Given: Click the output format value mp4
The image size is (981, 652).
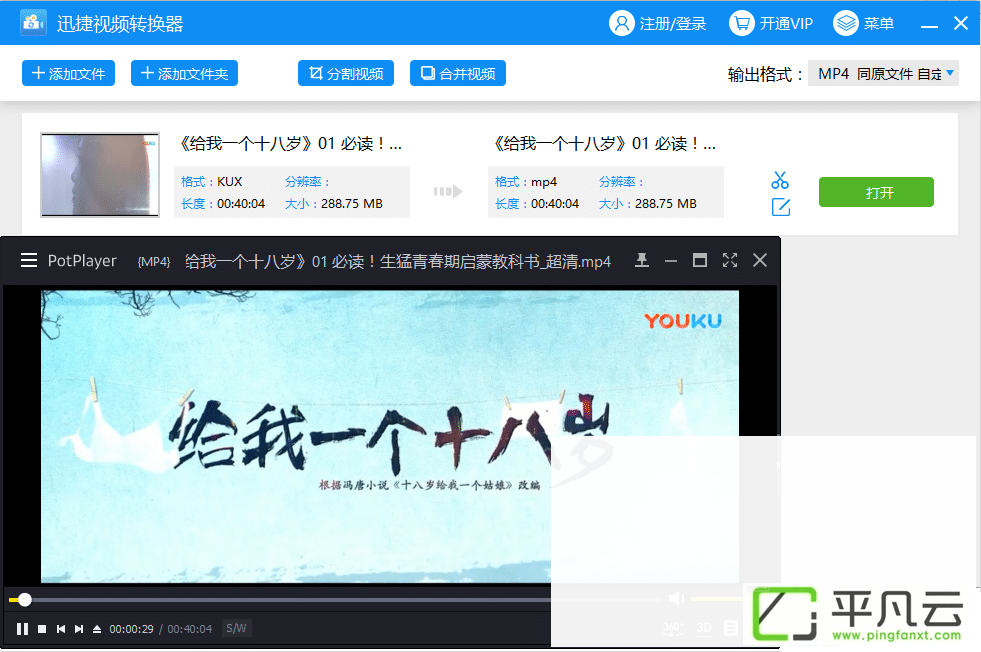Looking at the screenshot, I should pyautogui.click(x=544, y=182).
